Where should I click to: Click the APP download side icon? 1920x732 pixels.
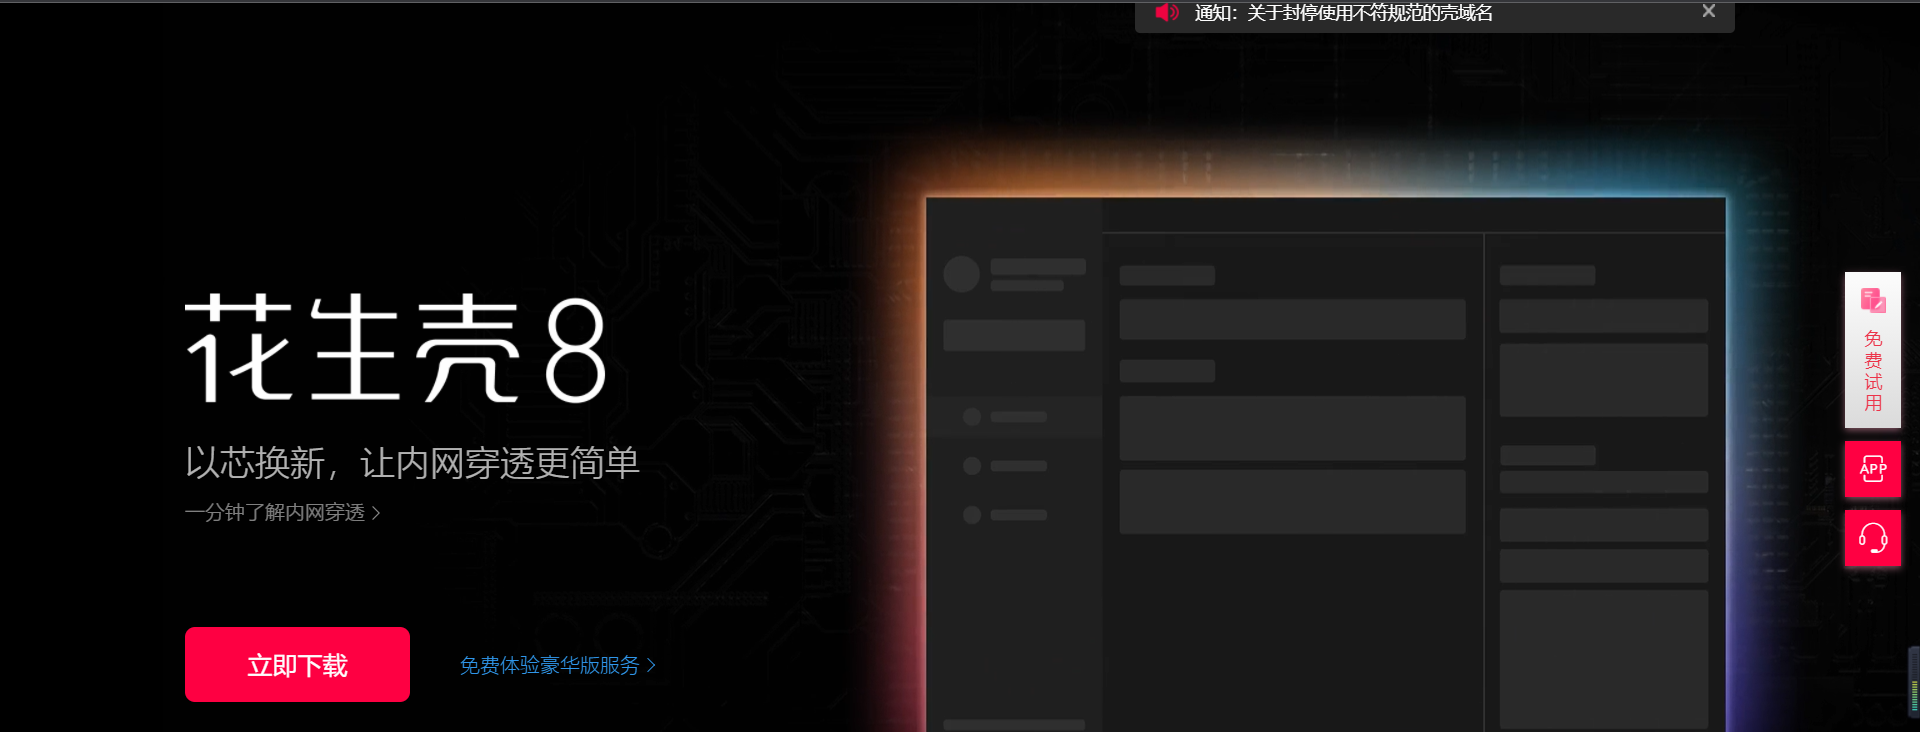coord(1873,469)
